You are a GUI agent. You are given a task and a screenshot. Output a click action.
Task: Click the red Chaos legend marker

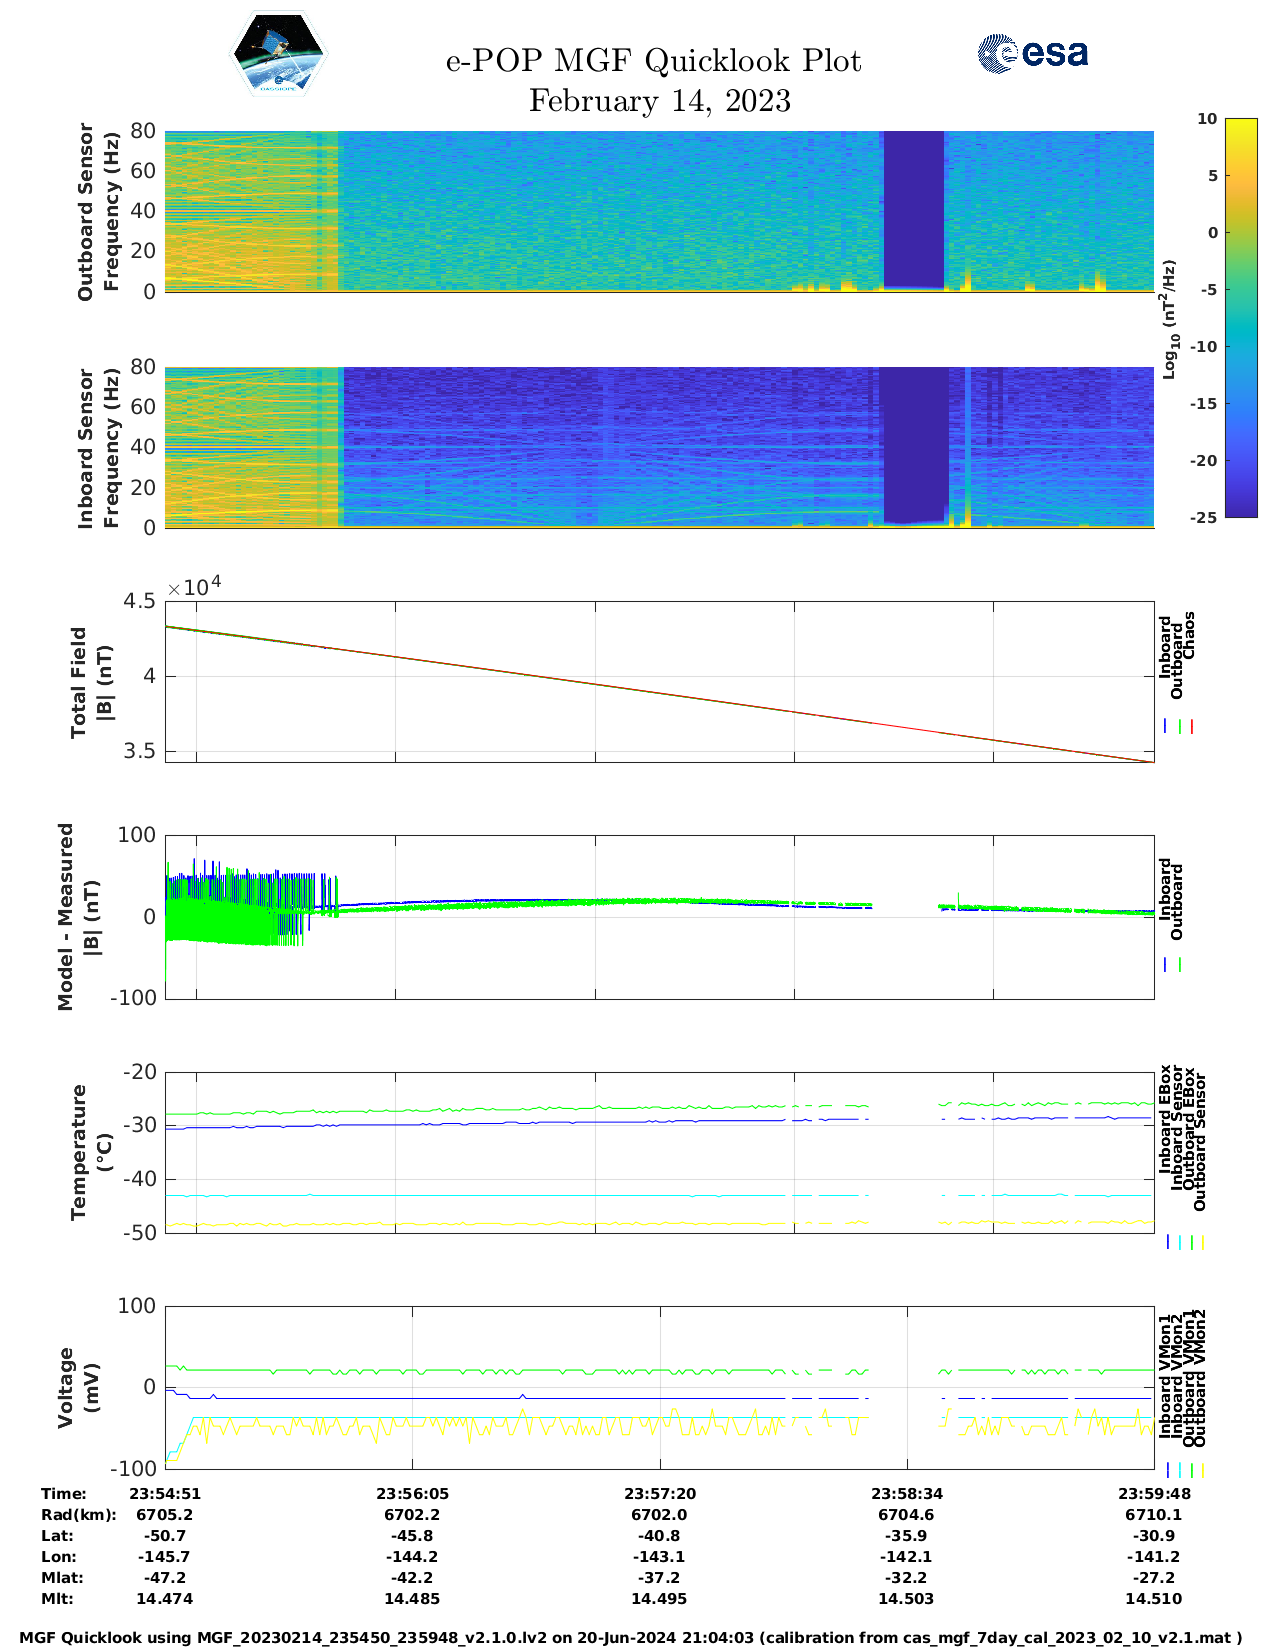pos(1192,727)
